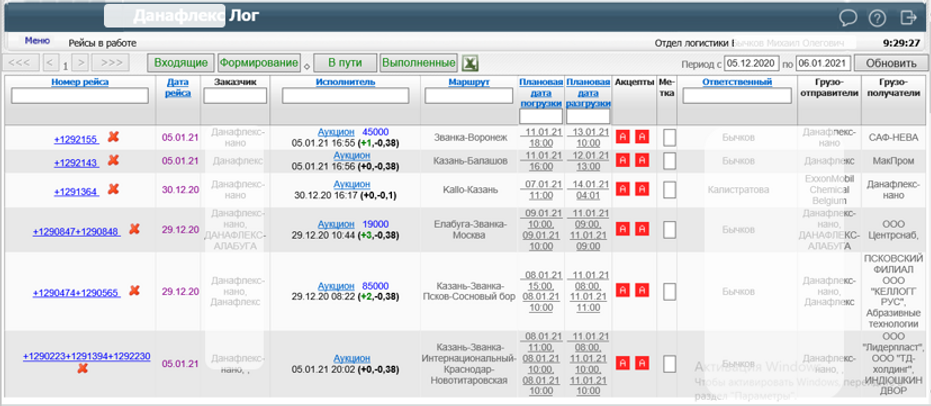The image size is (931, 406).
Task: Delete trip +1292143 with red cross
Action: point(113,160)
